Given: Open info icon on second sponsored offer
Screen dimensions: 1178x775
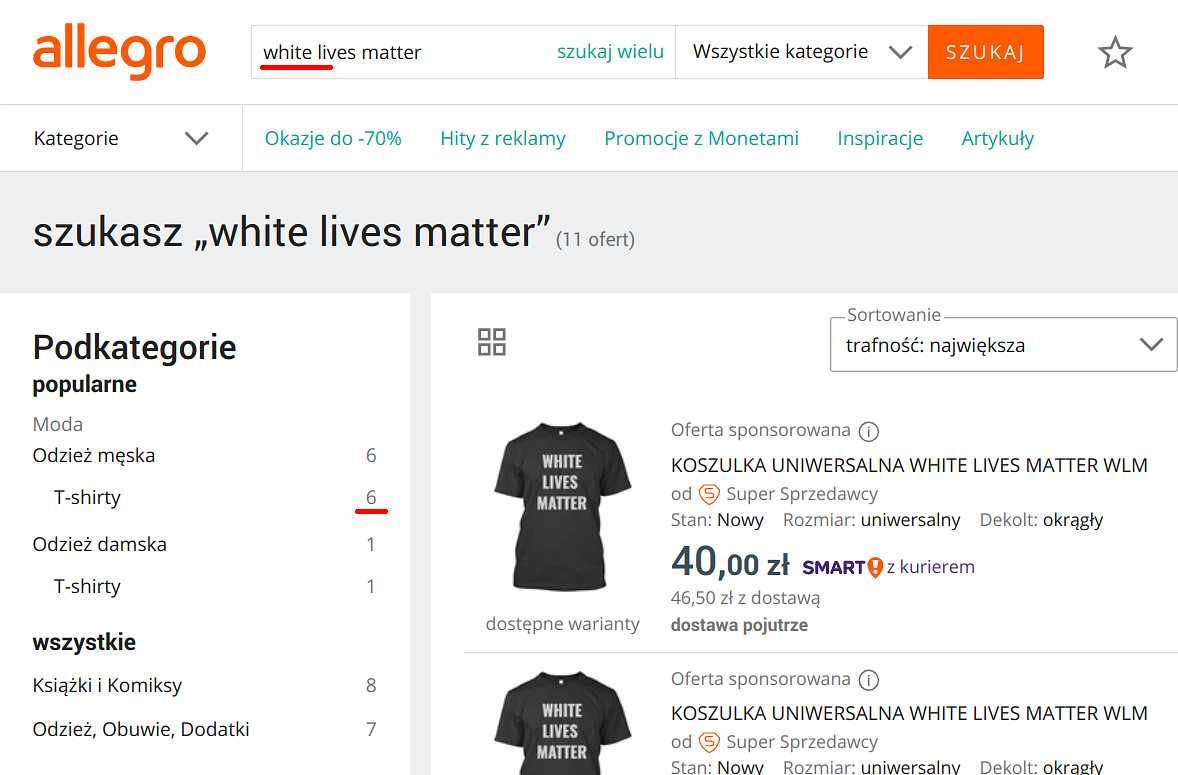Looking at the screenshot, I should click(868, 680).
